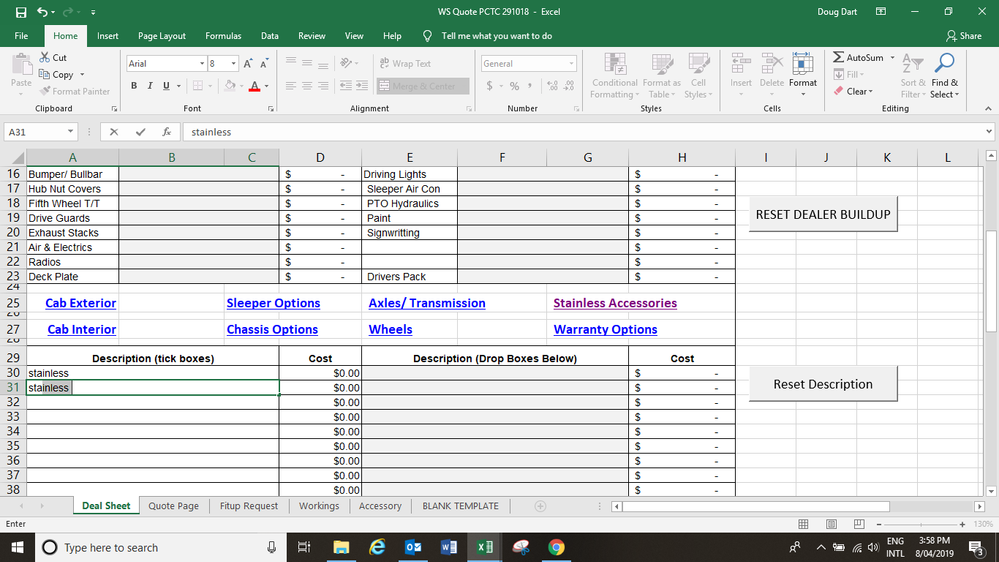999x562 pixels.
Task: Open the AutoSum dropdown arrow
Action: click(x=892, y=57)
